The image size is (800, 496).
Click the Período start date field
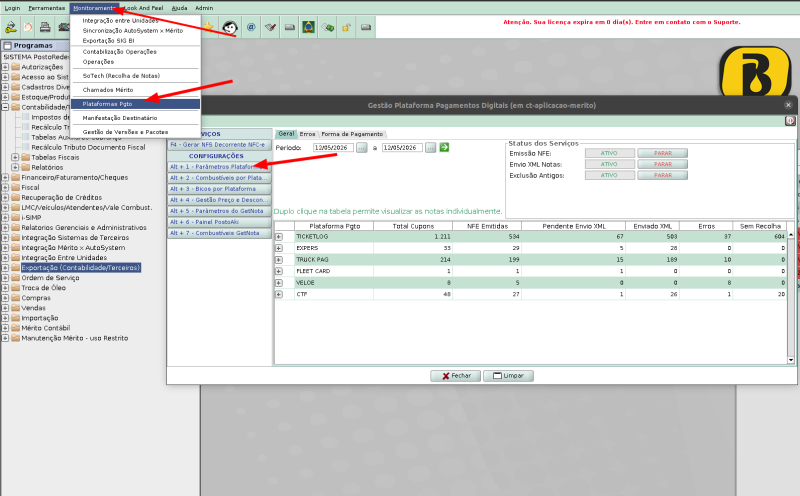coord(334,147)
